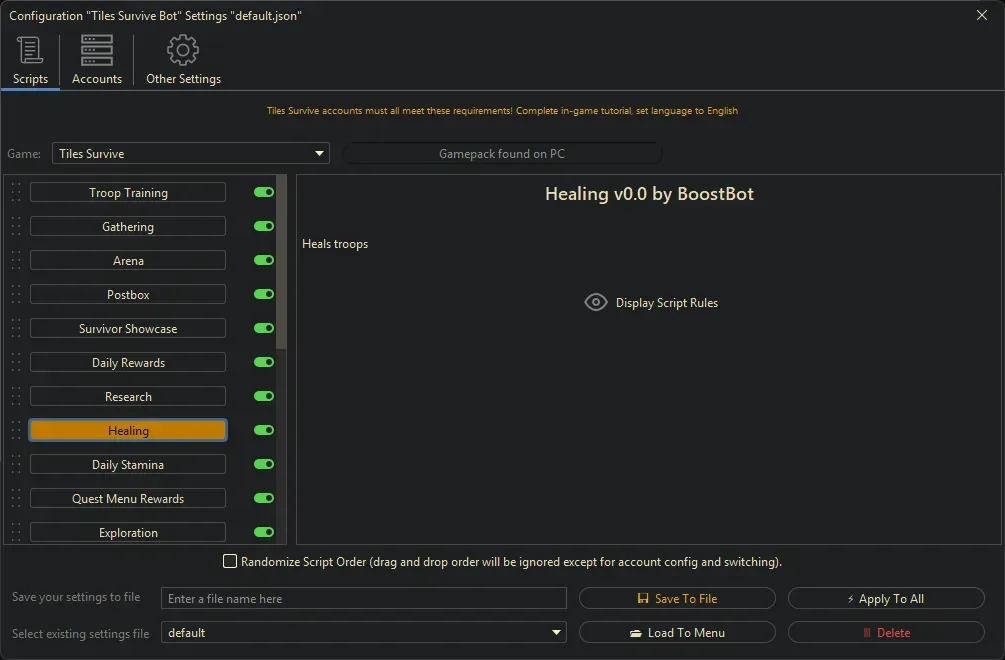Disable the Gathering script toggle
Screen dimensions: 1005x660
pos(264,227)
